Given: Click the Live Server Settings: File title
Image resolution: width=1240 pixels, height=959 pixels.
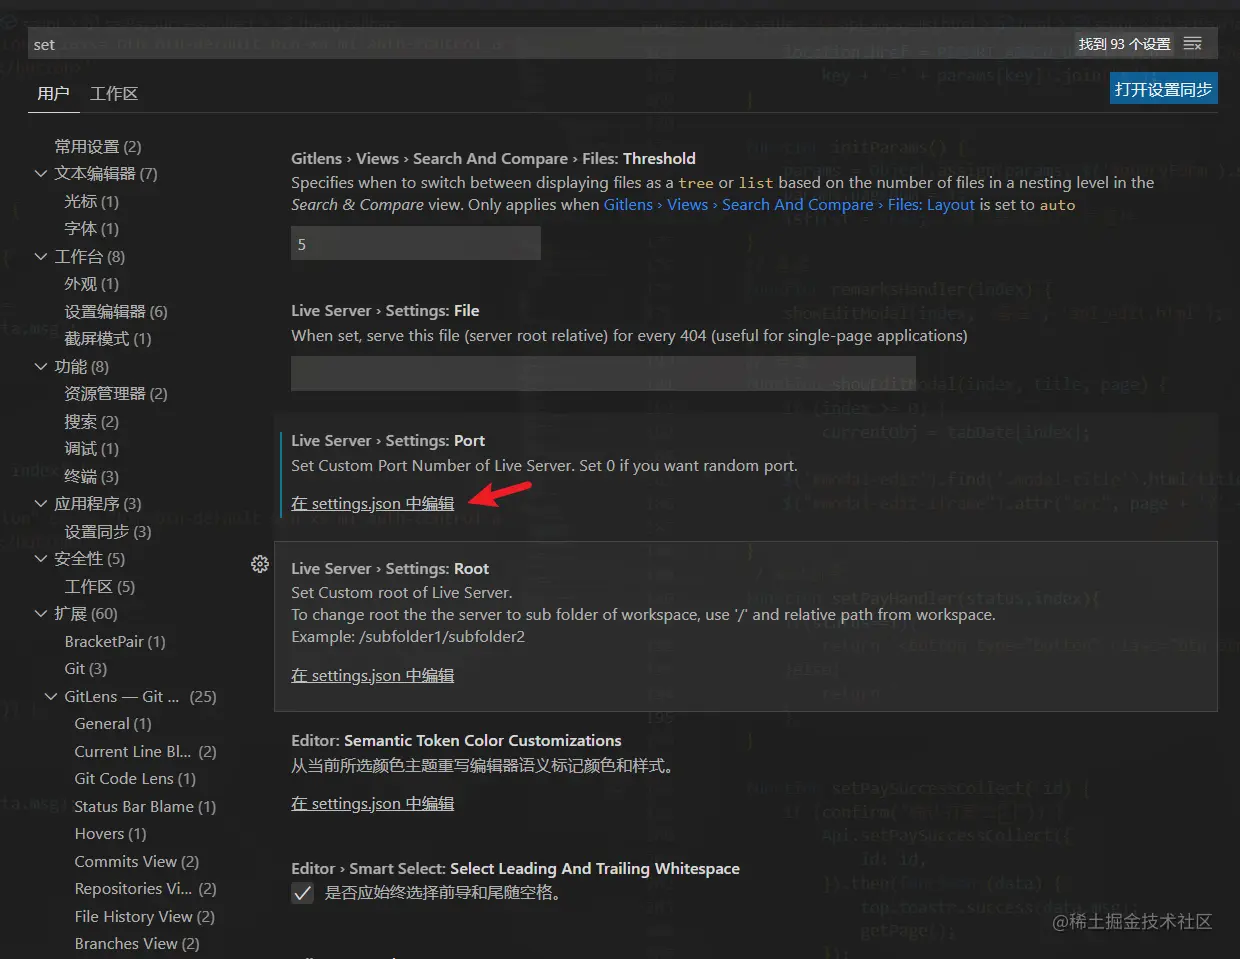Looking at the screenshot, I should [385, 310].
